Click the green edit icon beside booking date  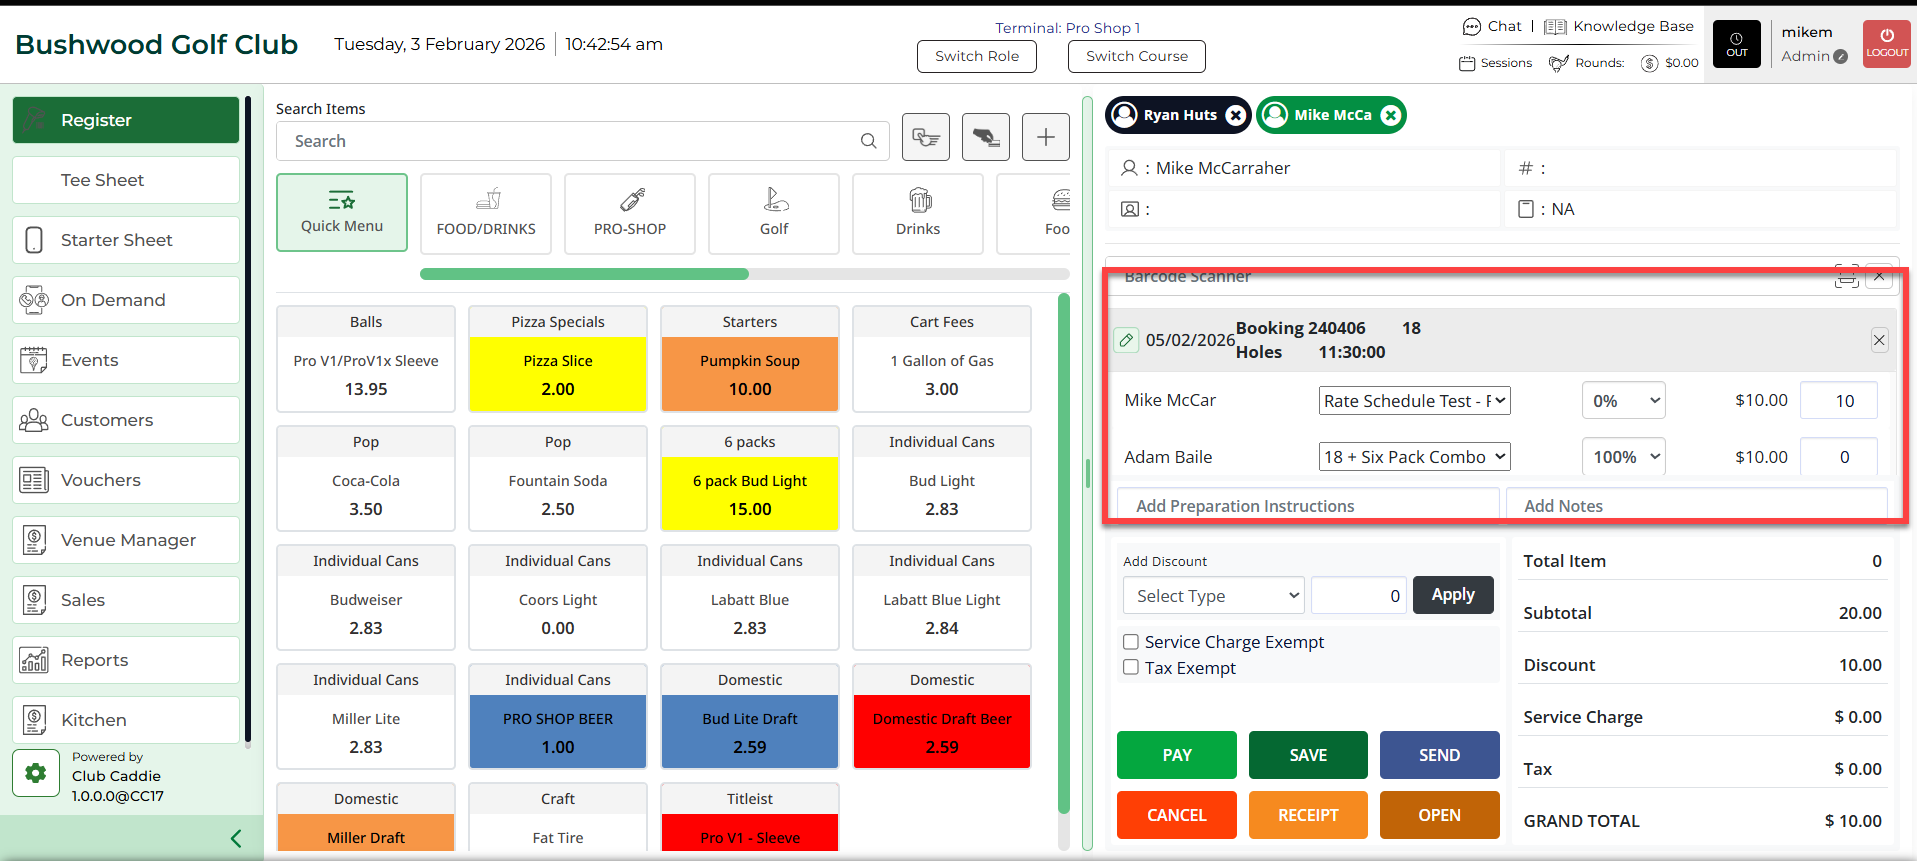coord(1126,340)
